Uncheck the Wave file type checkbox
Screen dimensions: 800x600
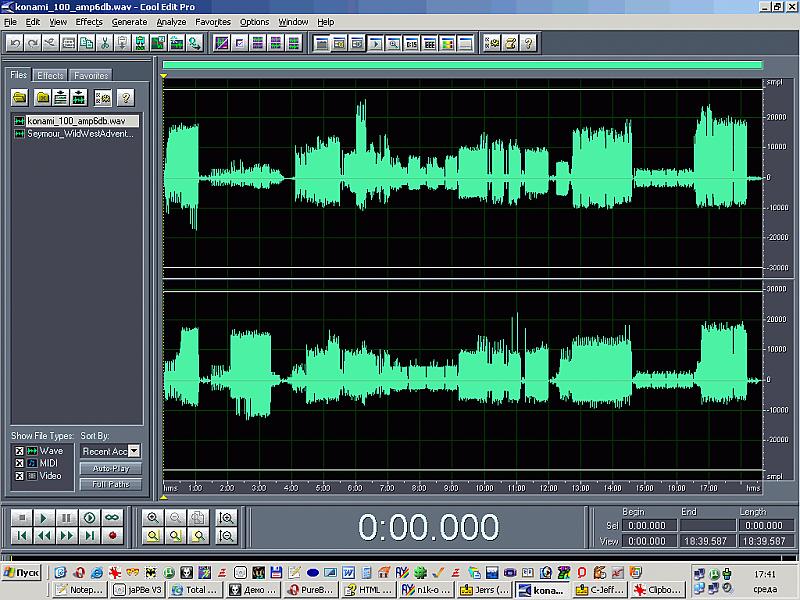(x=19, y=451)
